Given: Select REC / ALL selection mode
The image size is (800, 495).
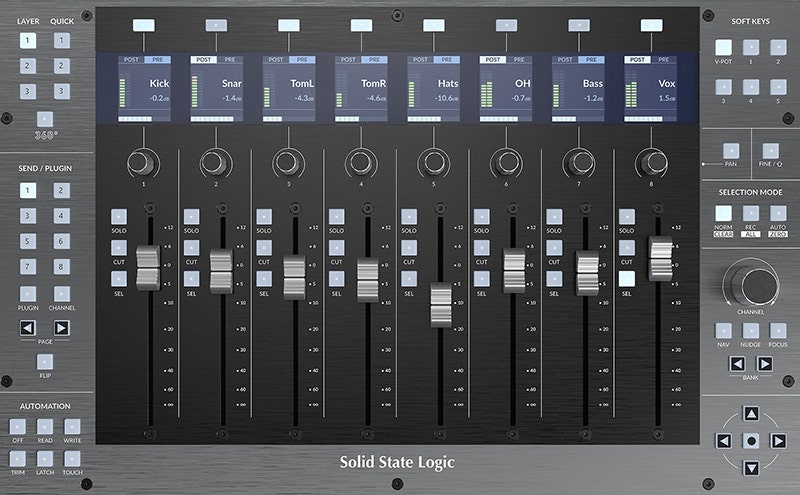Looking at the screenshot, I should (x=751, y=213).
